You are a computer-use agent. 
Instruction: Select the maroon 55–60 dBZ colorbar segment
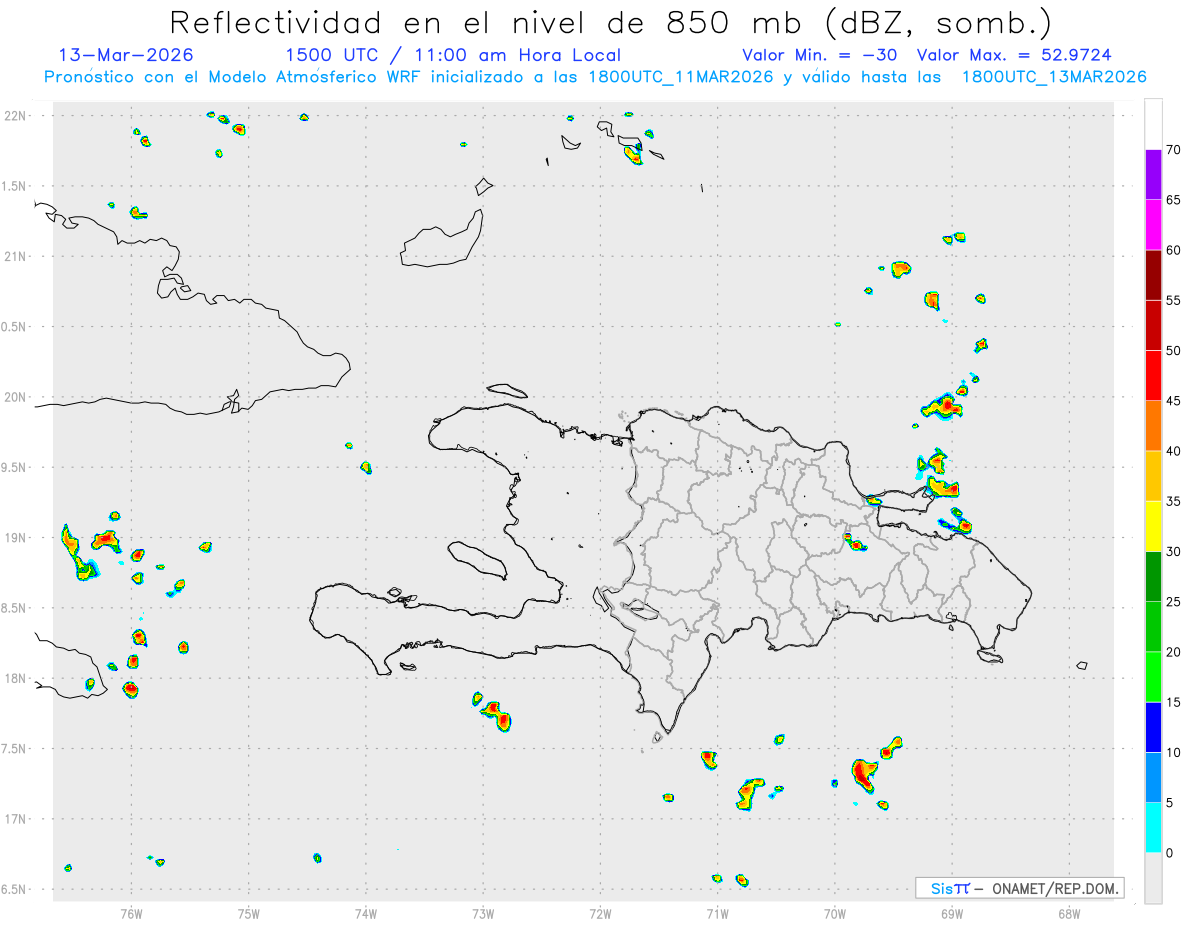pos(1153,275)
